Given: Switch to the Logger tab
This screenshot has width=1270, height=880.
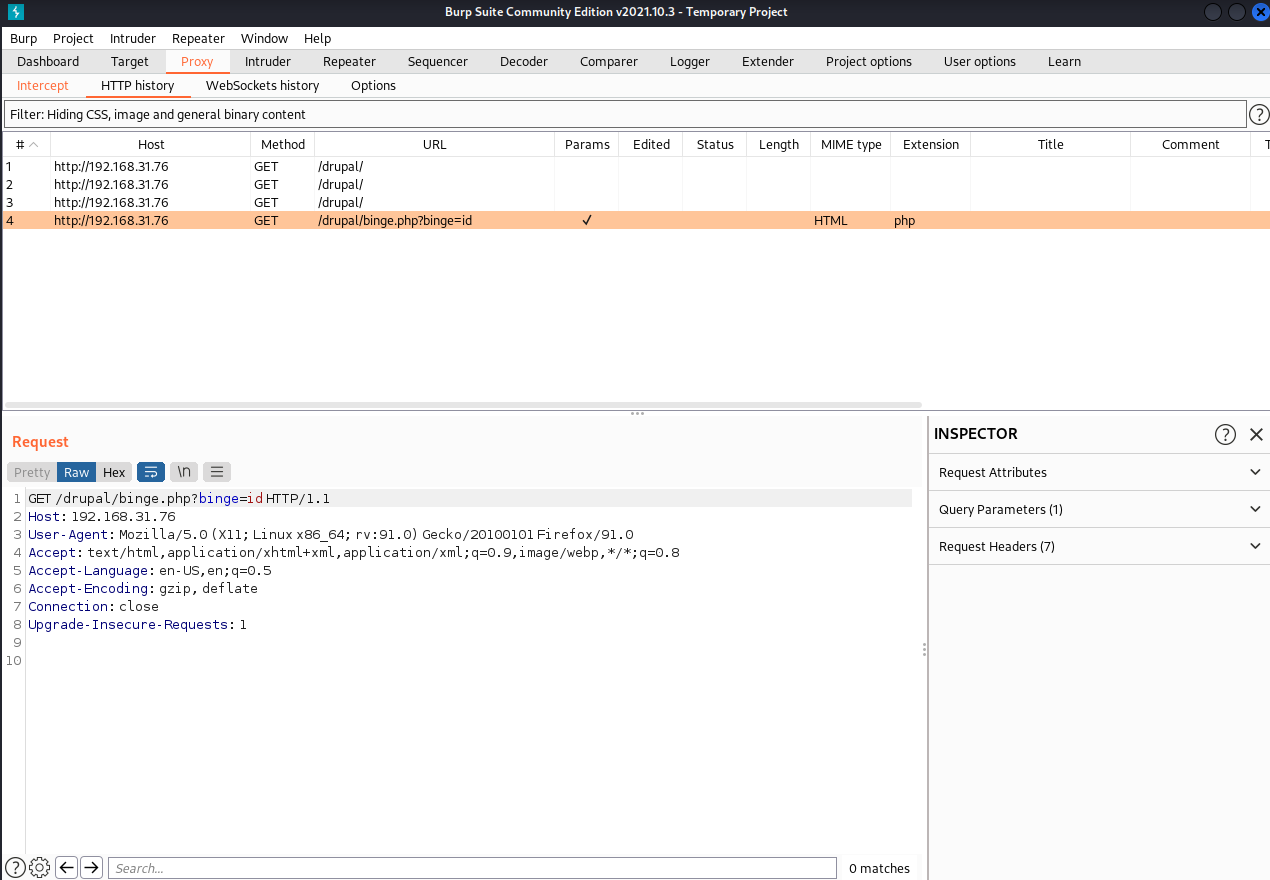Looking at the screenshot, I should [690, 61].
